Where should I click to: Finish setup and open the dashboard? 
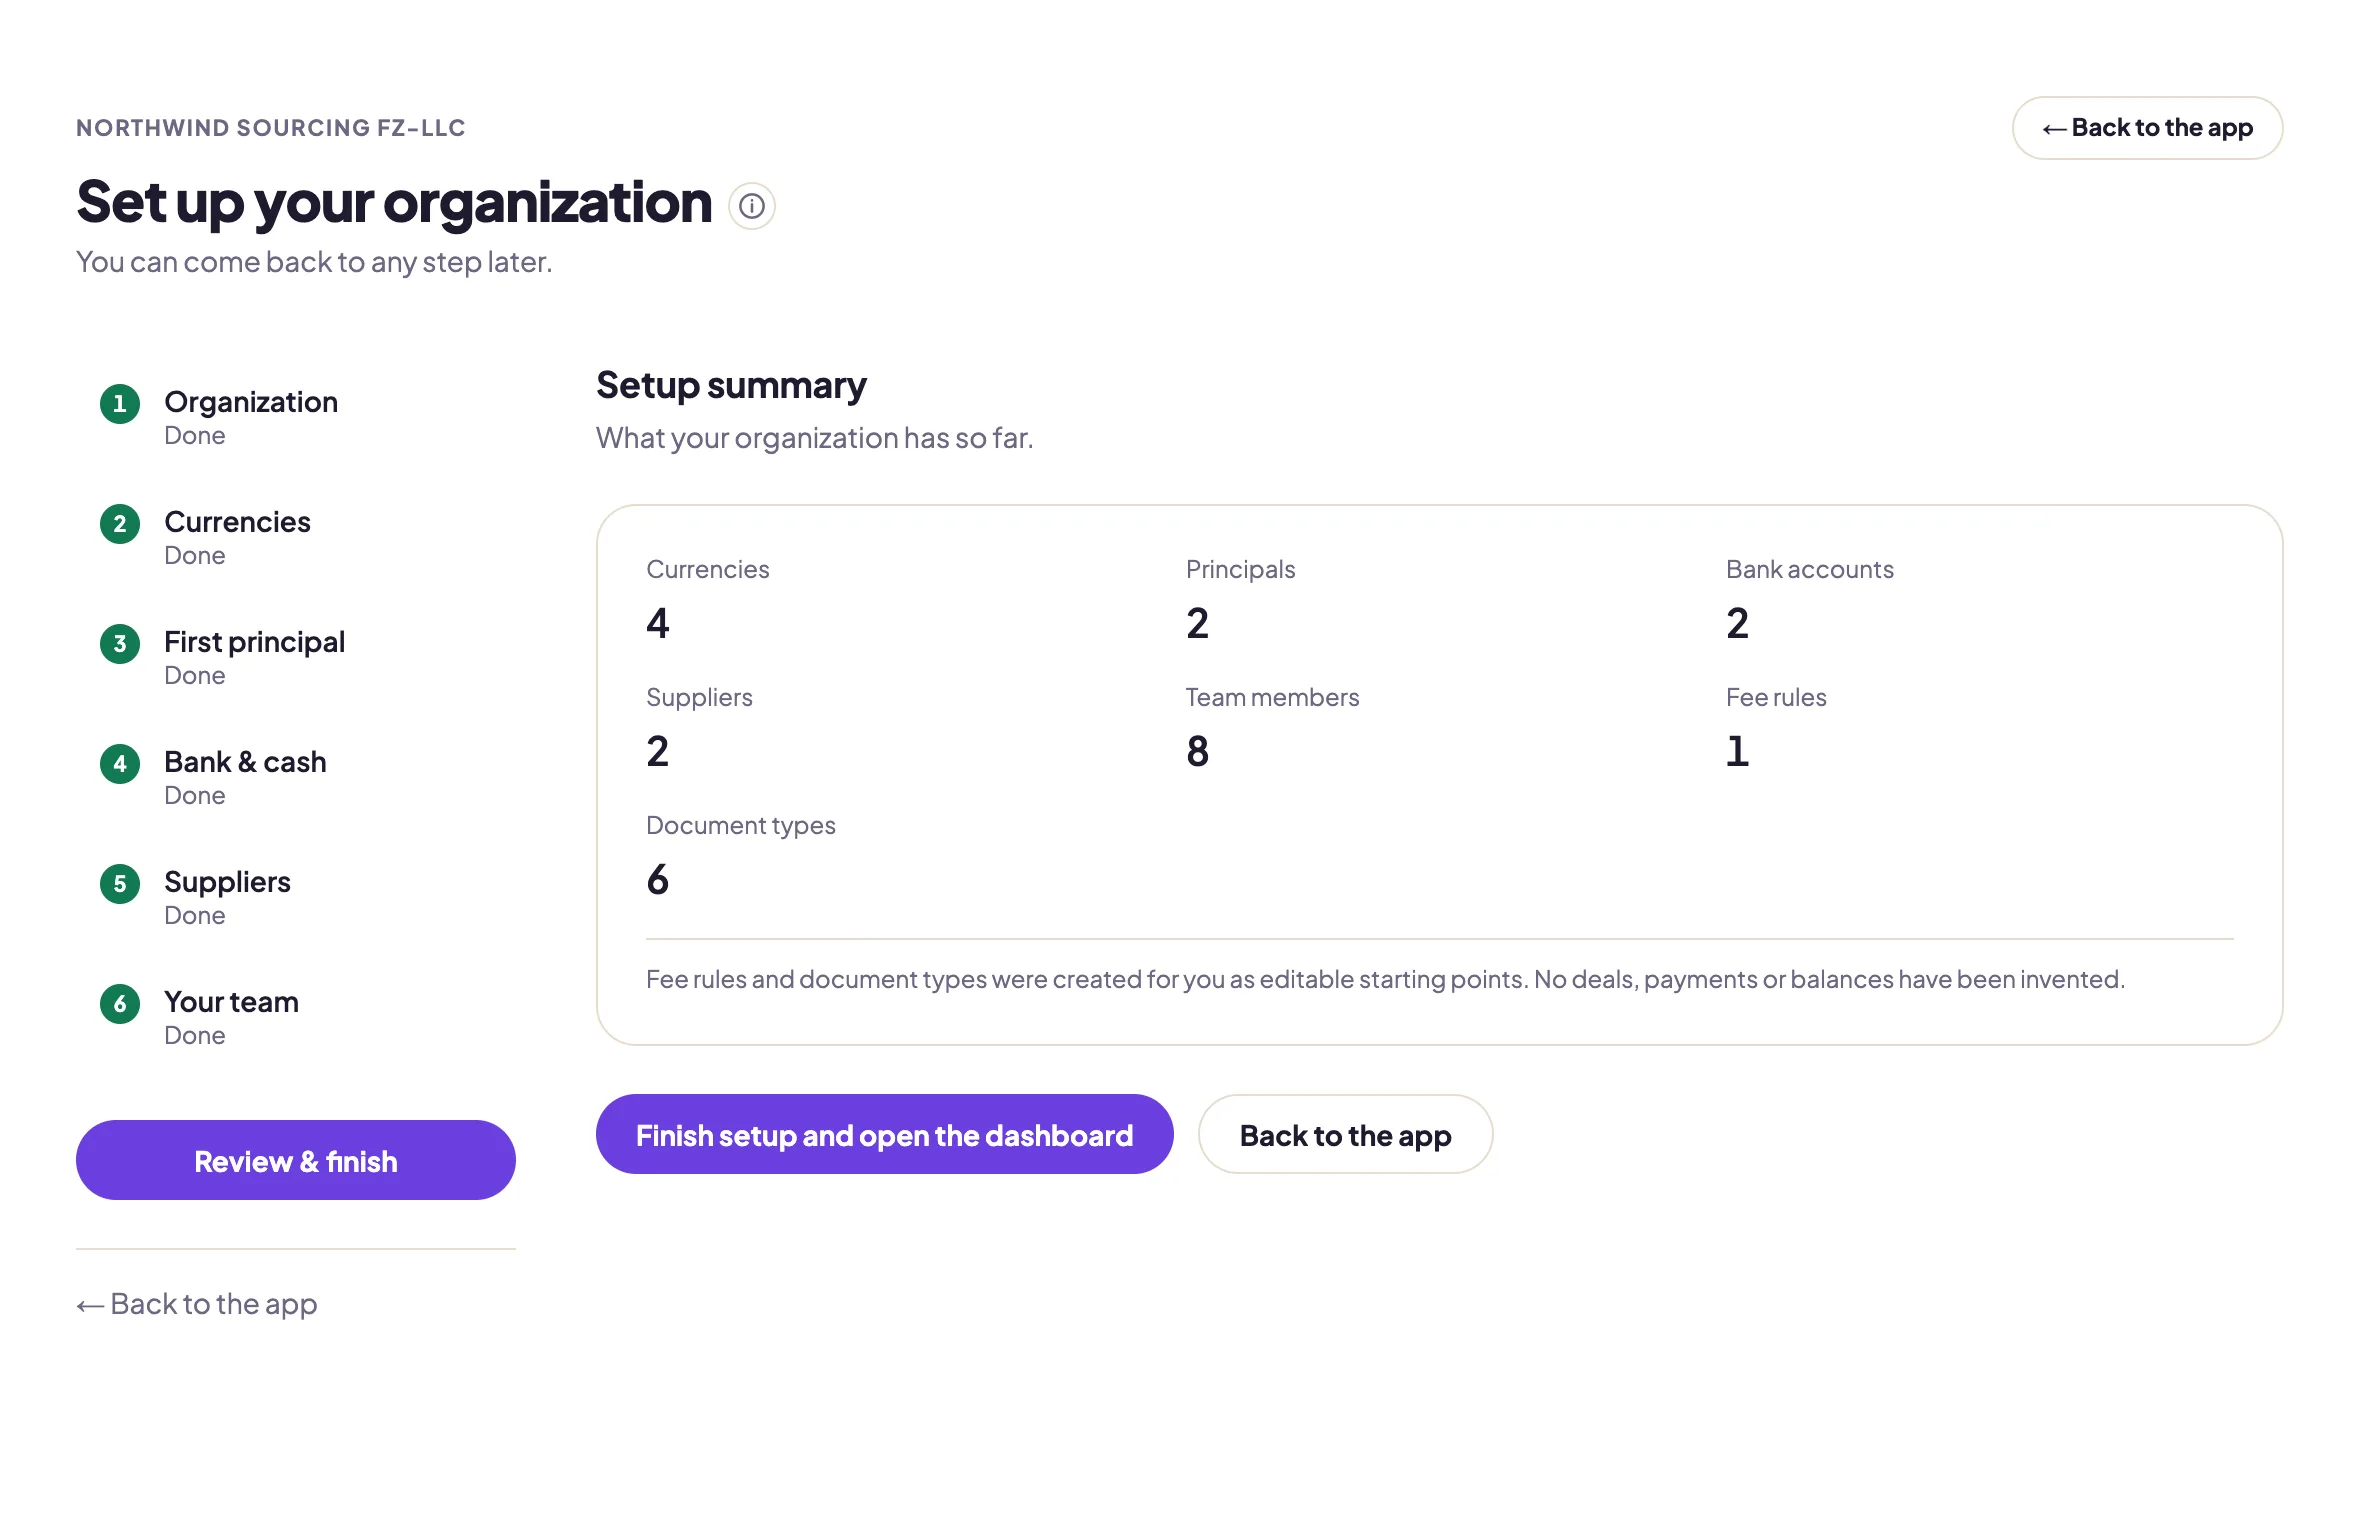click(x=885, y=1134)
